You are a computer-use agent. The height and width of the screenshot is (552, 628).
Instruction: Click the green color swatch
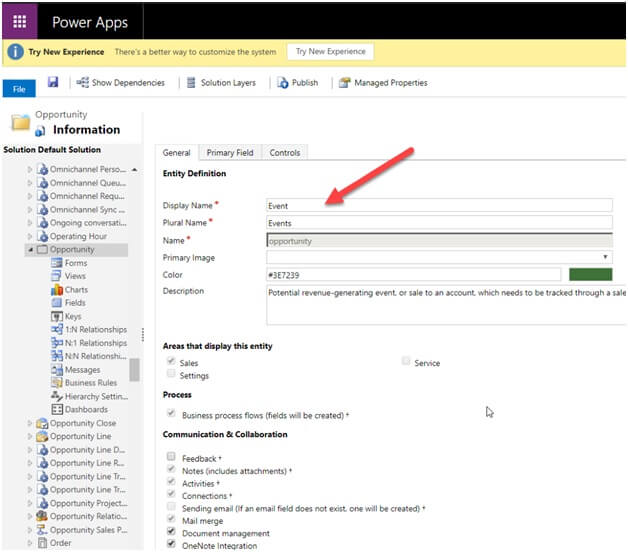click(590, 274)
